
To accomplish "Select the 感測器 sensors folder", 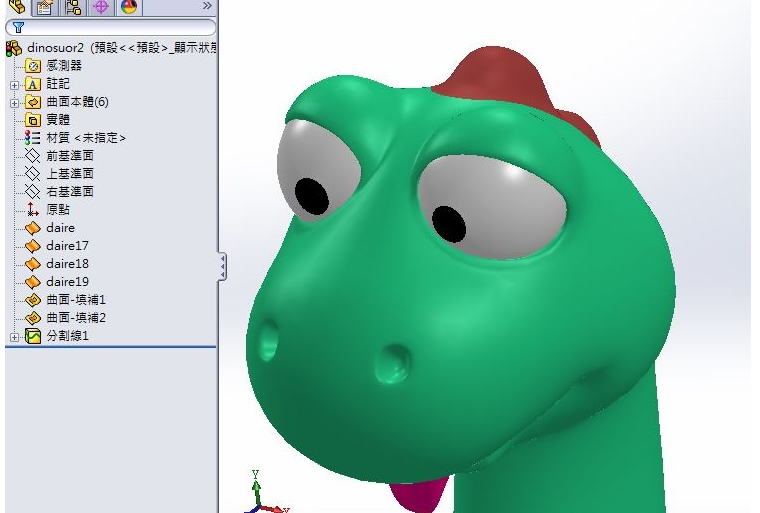I will tap(64, 65).
